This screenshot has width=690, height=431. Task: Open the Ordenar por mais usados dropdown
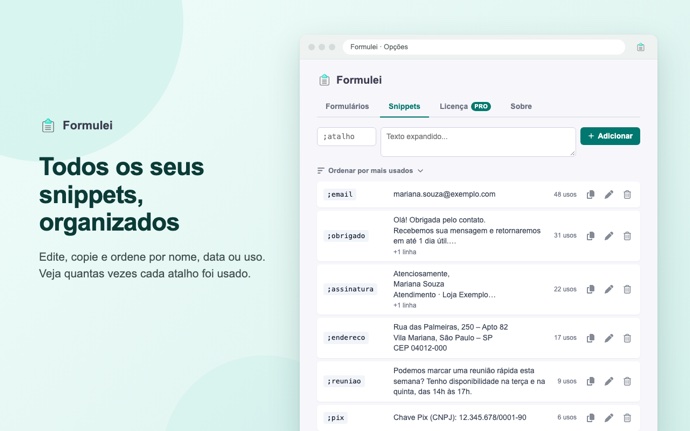click(x=371, y=171)
